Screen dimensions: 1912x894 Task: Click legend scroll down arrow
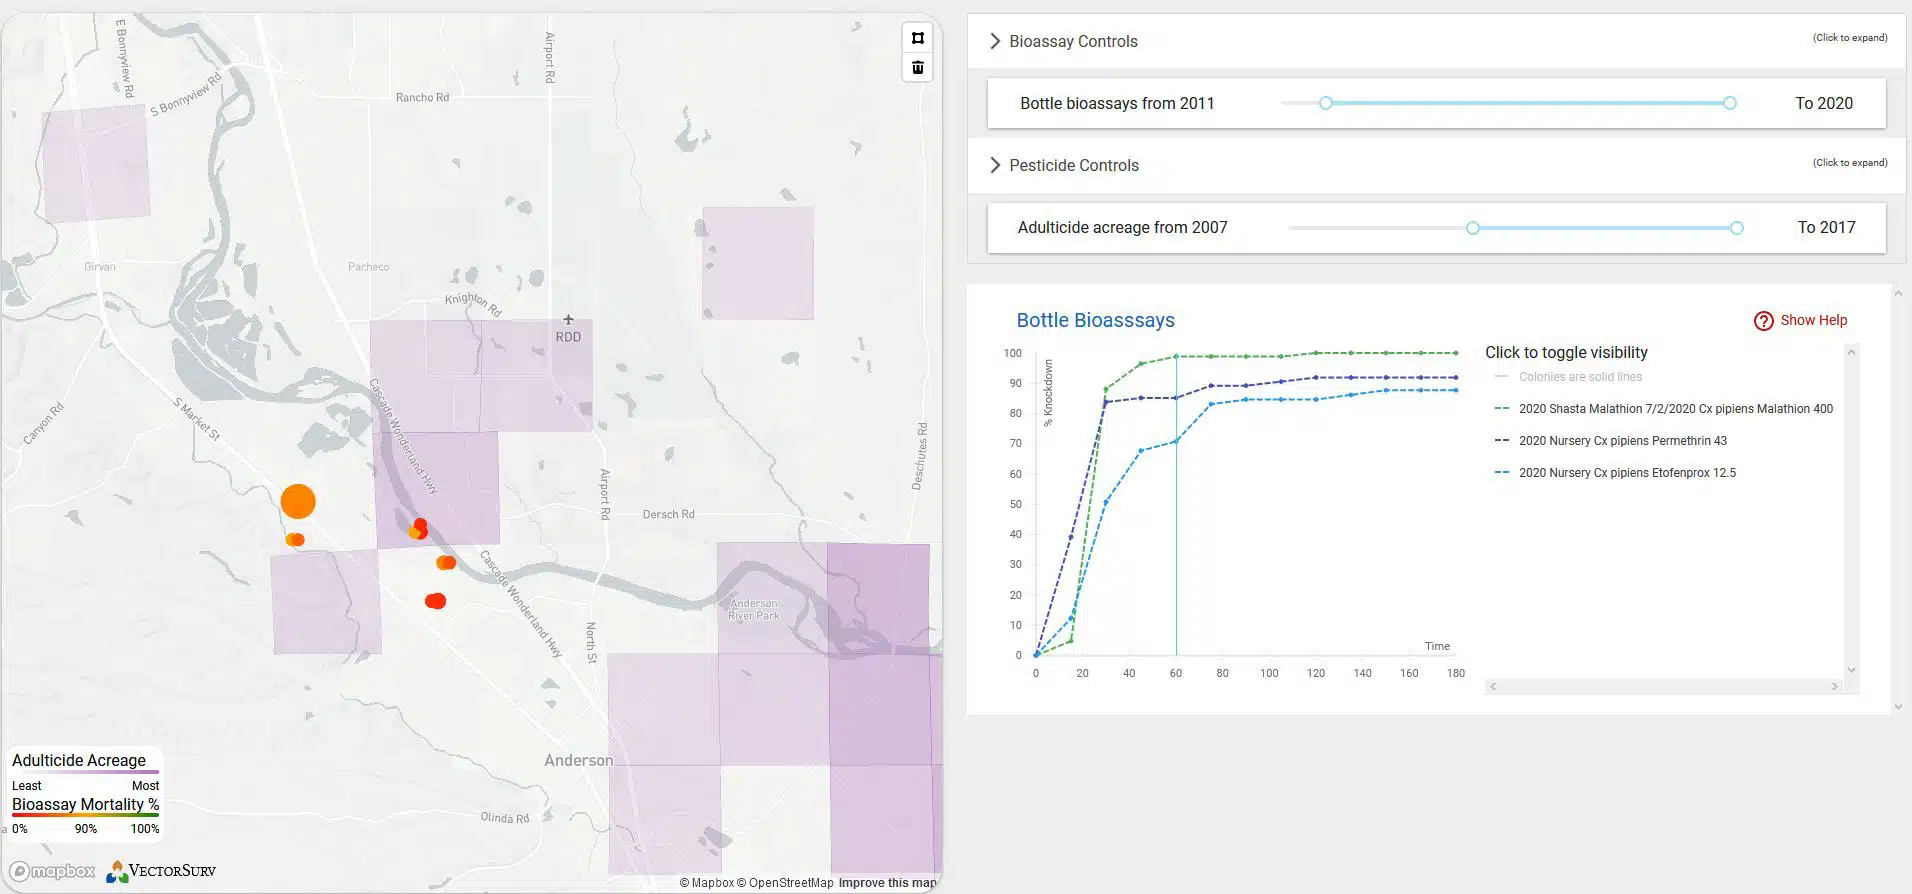click(x=1851, y=670)
